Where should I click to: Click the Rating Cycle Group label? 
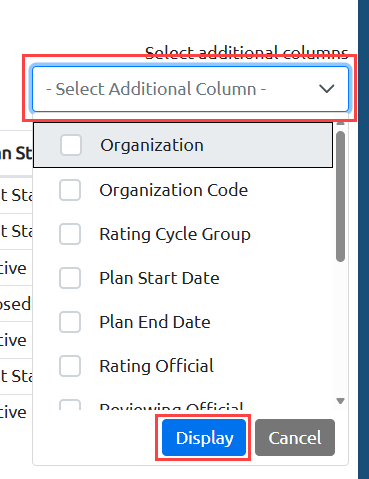click(175, 234)
